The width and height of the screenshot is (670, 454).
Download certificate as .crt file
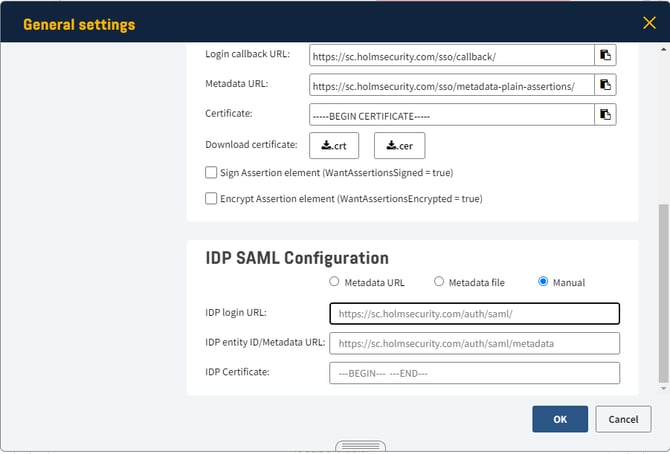[x=334, y=146]
